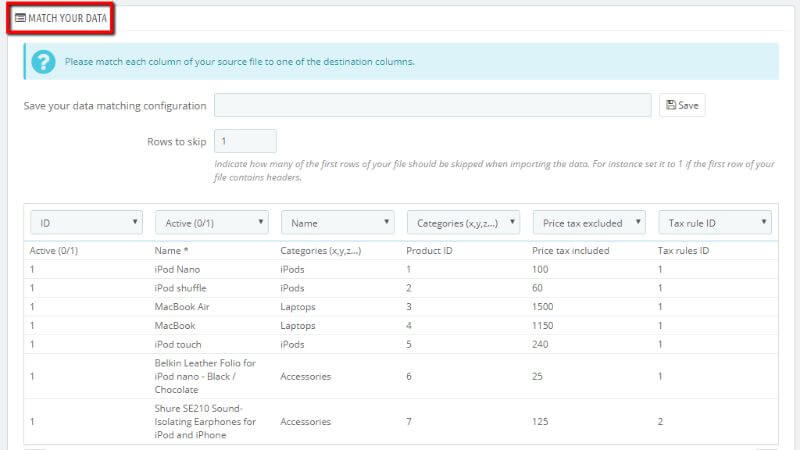Click the price value 240
Screen dimensions: 800x450
540,344
